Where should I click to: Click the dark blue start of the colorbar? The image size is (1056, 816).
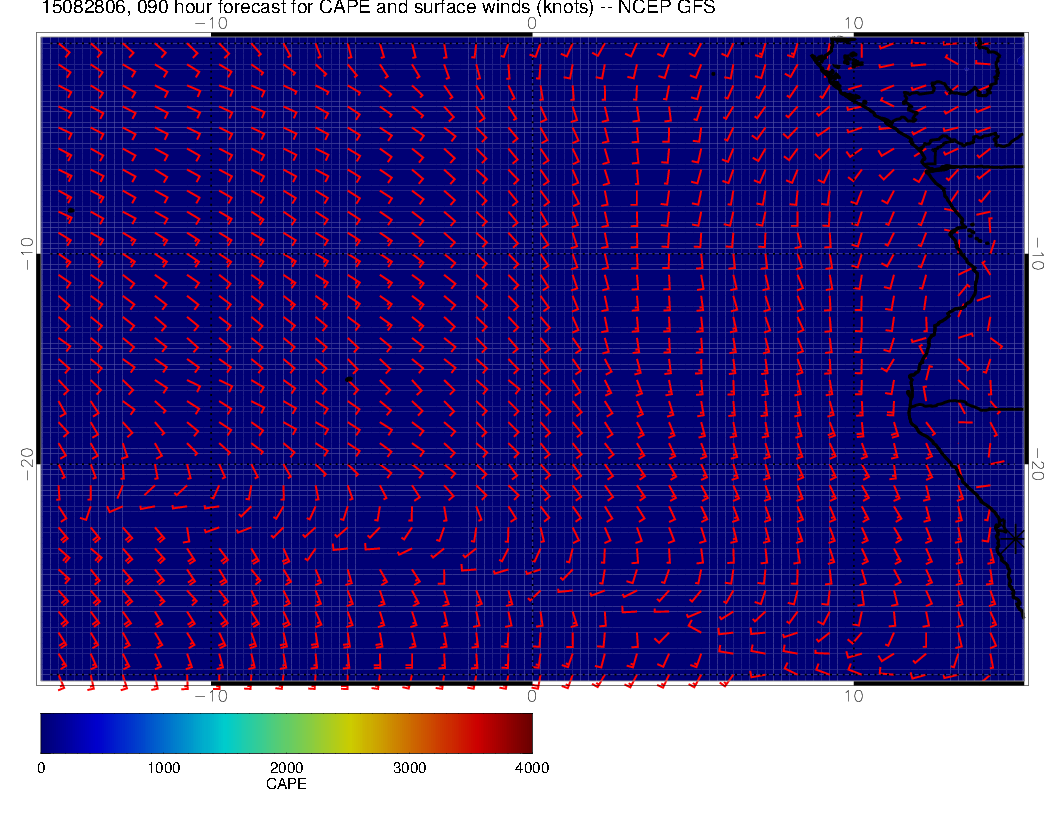point(50,732)
